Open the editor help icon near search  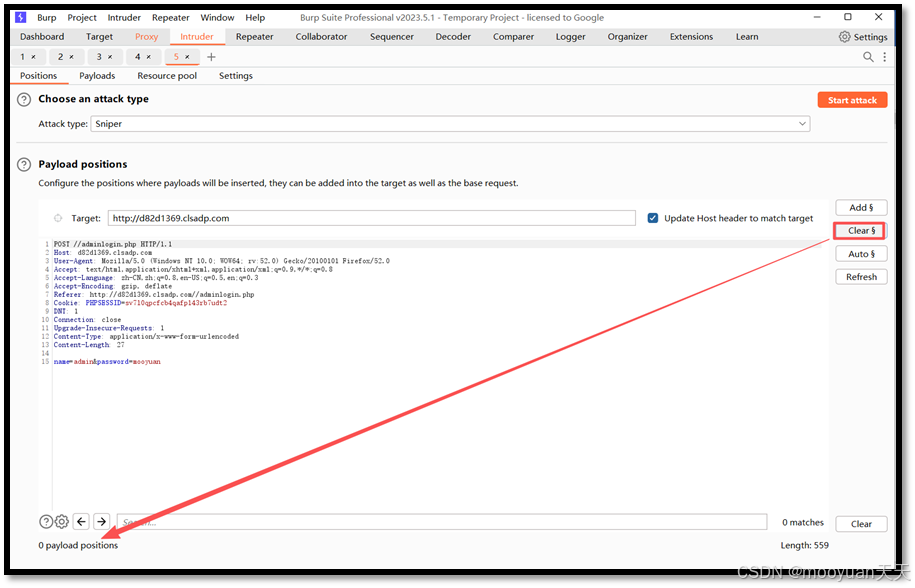click(46, 522)
